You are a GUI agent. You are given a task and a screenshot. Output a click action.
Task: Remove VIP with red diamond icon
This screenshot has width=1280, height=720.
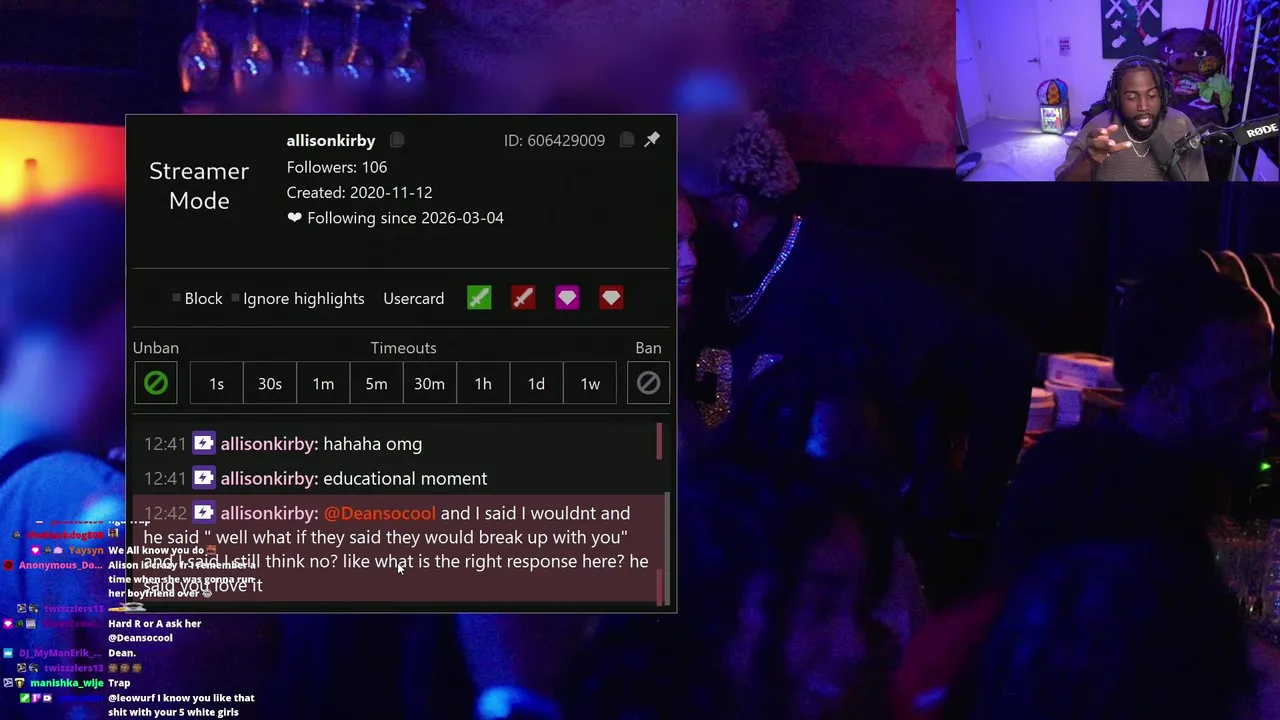(x=611, y=298)
